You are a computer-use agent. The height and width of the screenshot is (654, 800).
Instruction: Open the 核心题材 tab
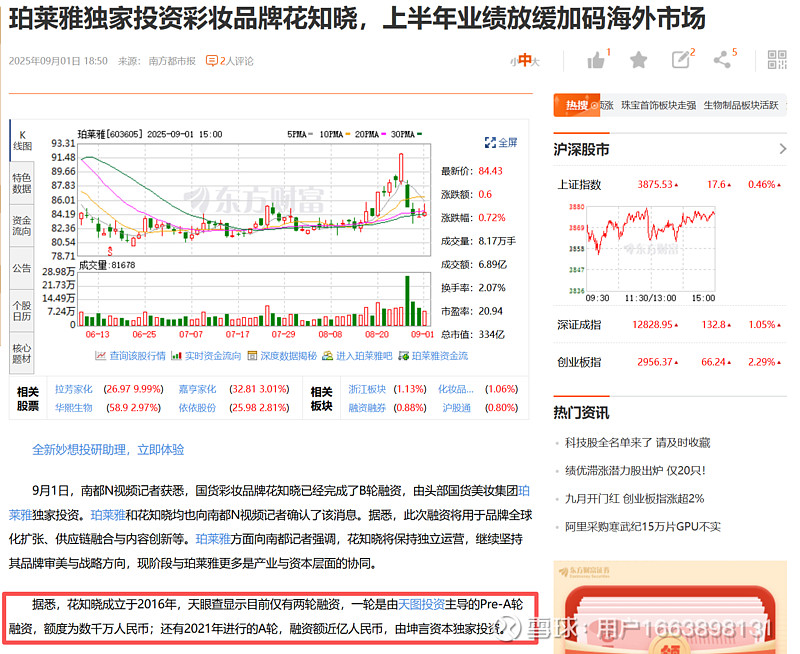point(22,353)
